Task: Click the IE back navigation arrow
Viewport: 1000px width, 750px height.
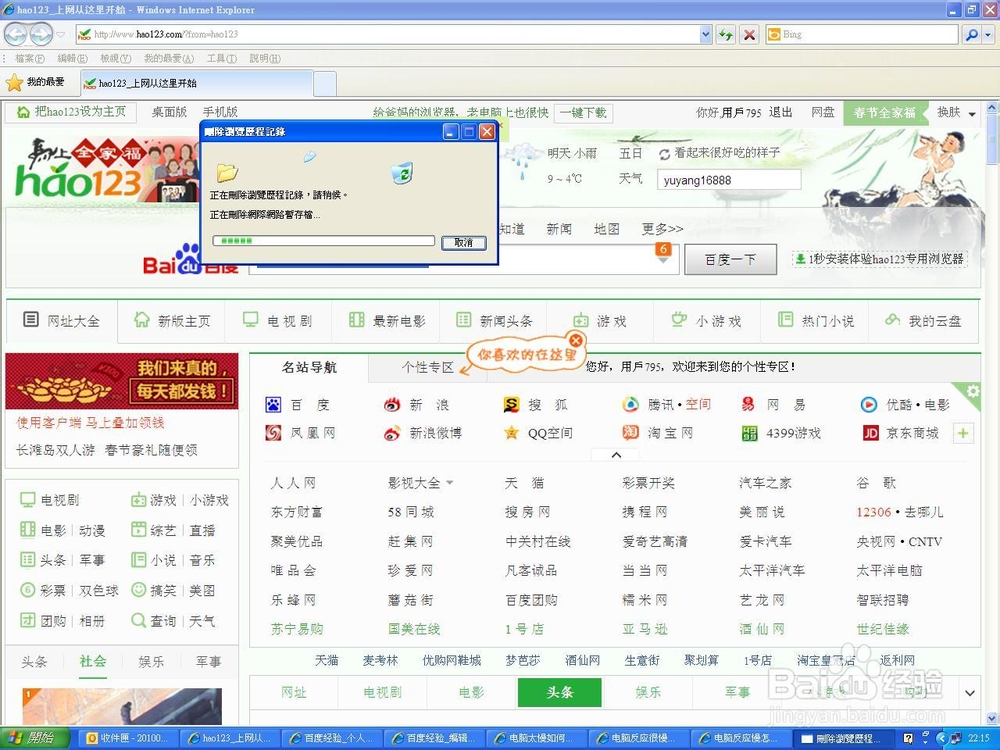Action: 16,34
